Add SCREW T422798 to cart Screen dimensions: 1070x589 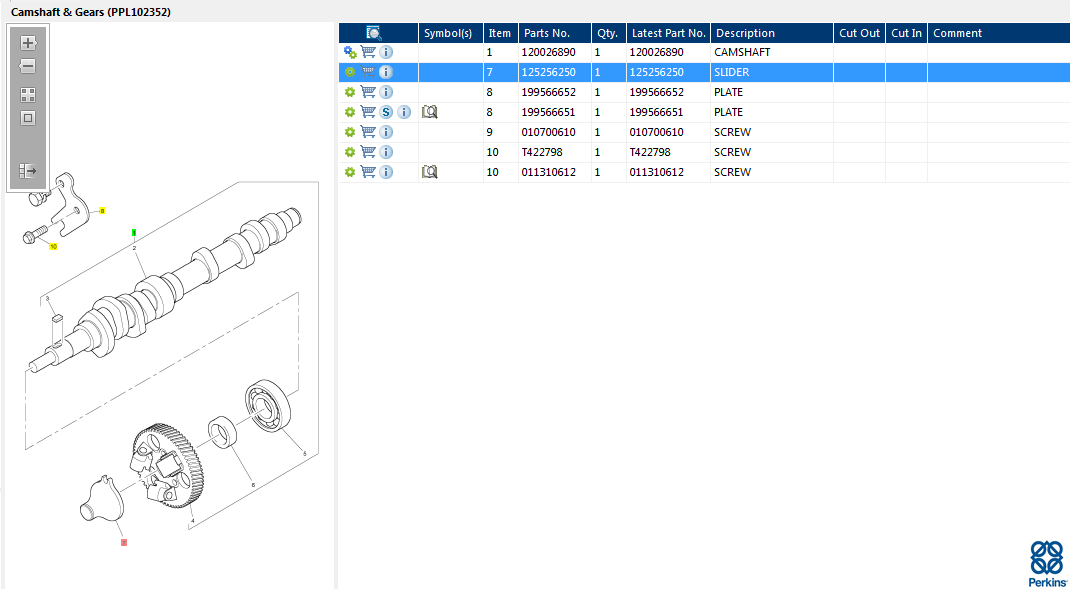coord(368,152)
